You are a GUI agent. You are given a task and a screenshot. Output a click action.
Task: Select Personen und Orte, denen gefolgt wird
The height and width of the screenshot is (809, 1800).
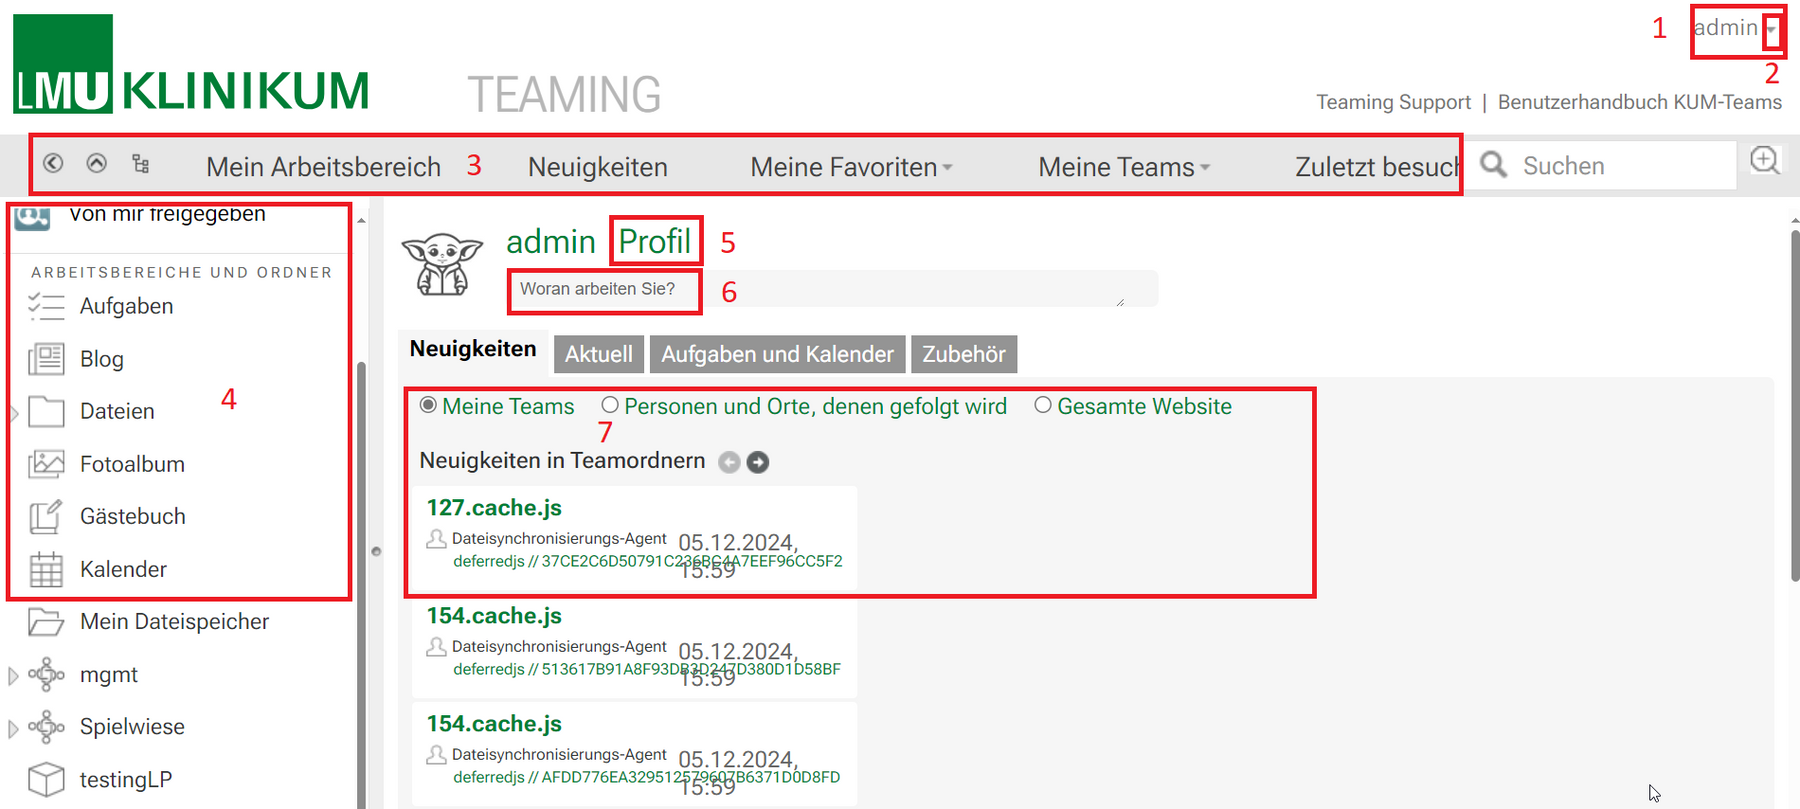(x=610, y=405)
